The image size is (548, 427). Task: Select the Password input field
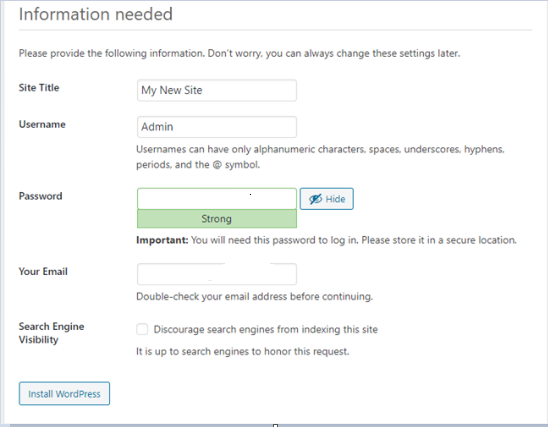pyautogui.click(x=217, y=198)
